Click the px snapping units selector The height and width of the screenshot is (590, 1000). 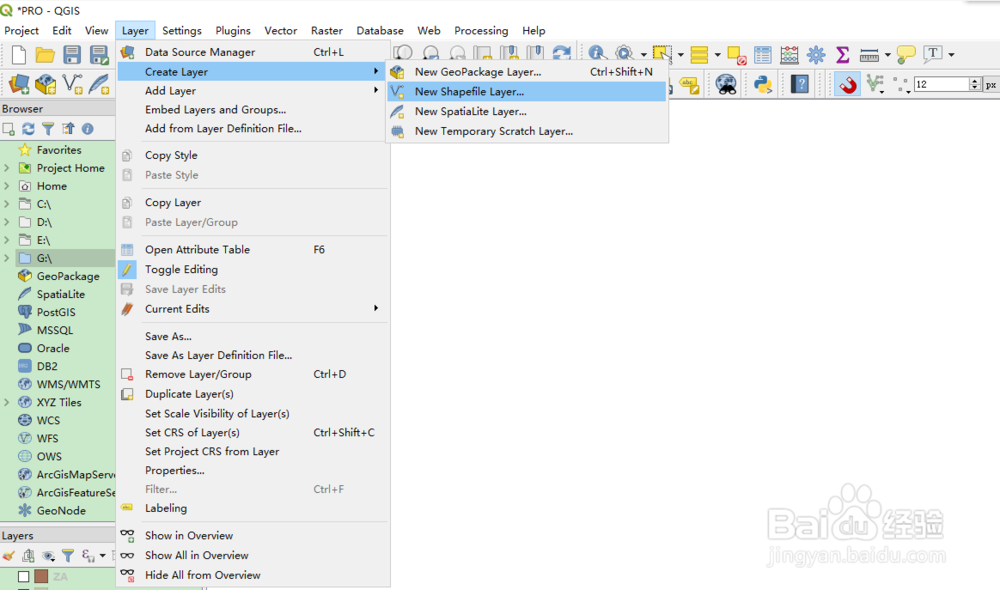point(991,84)
